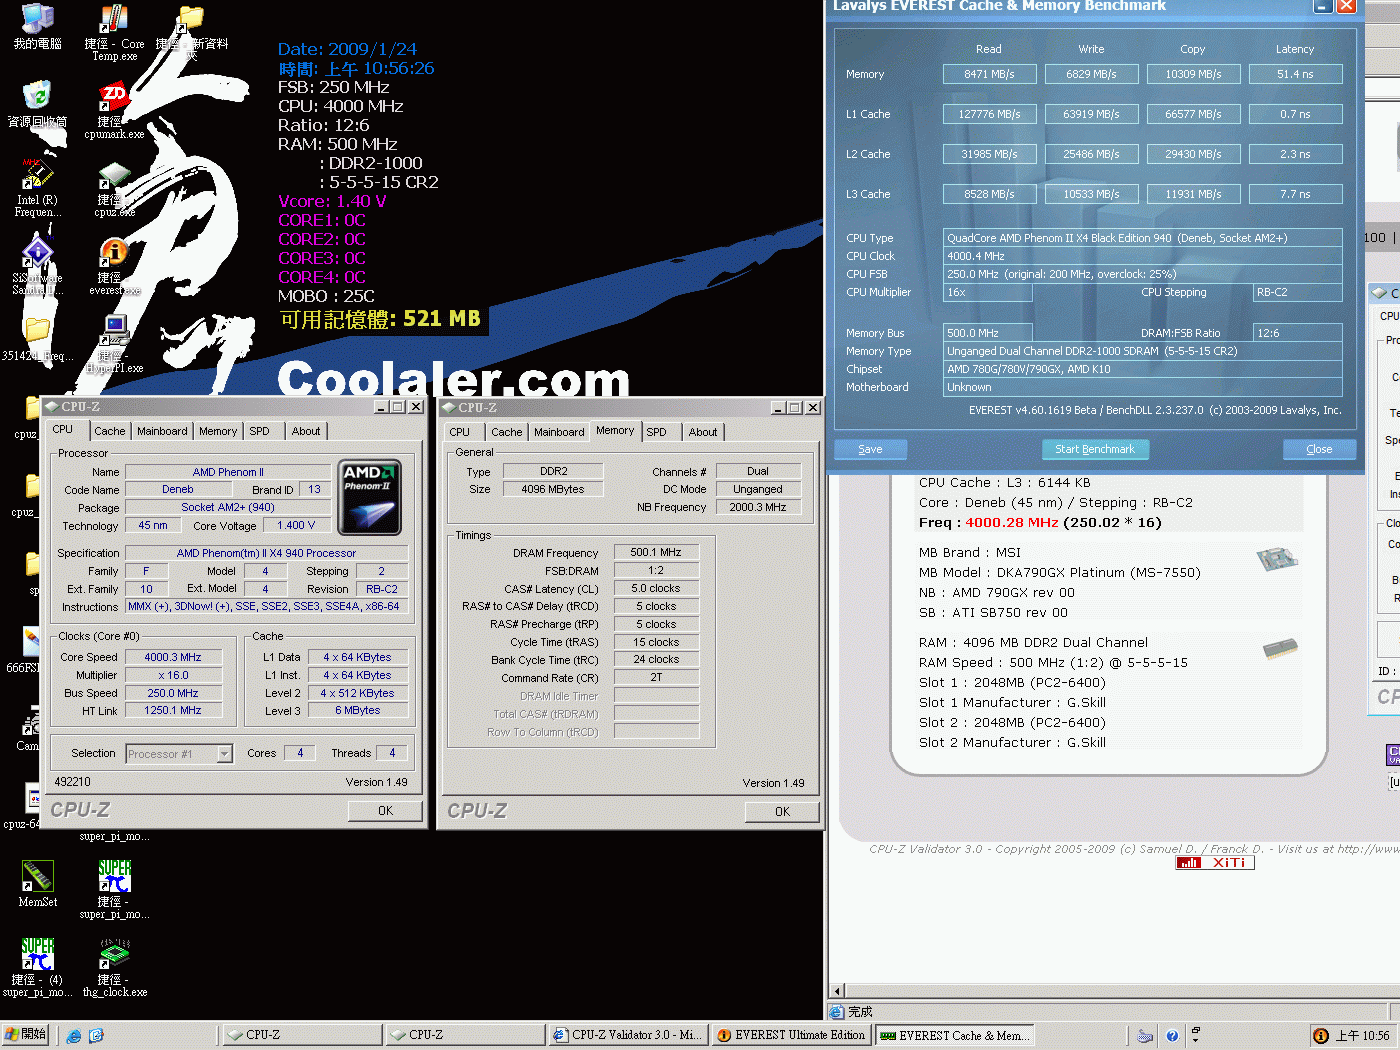This screenshot has height=1050, width=1400.
Task: Click the browser horizontal scrollbar left arrow
Action: [x=839, y=991]
